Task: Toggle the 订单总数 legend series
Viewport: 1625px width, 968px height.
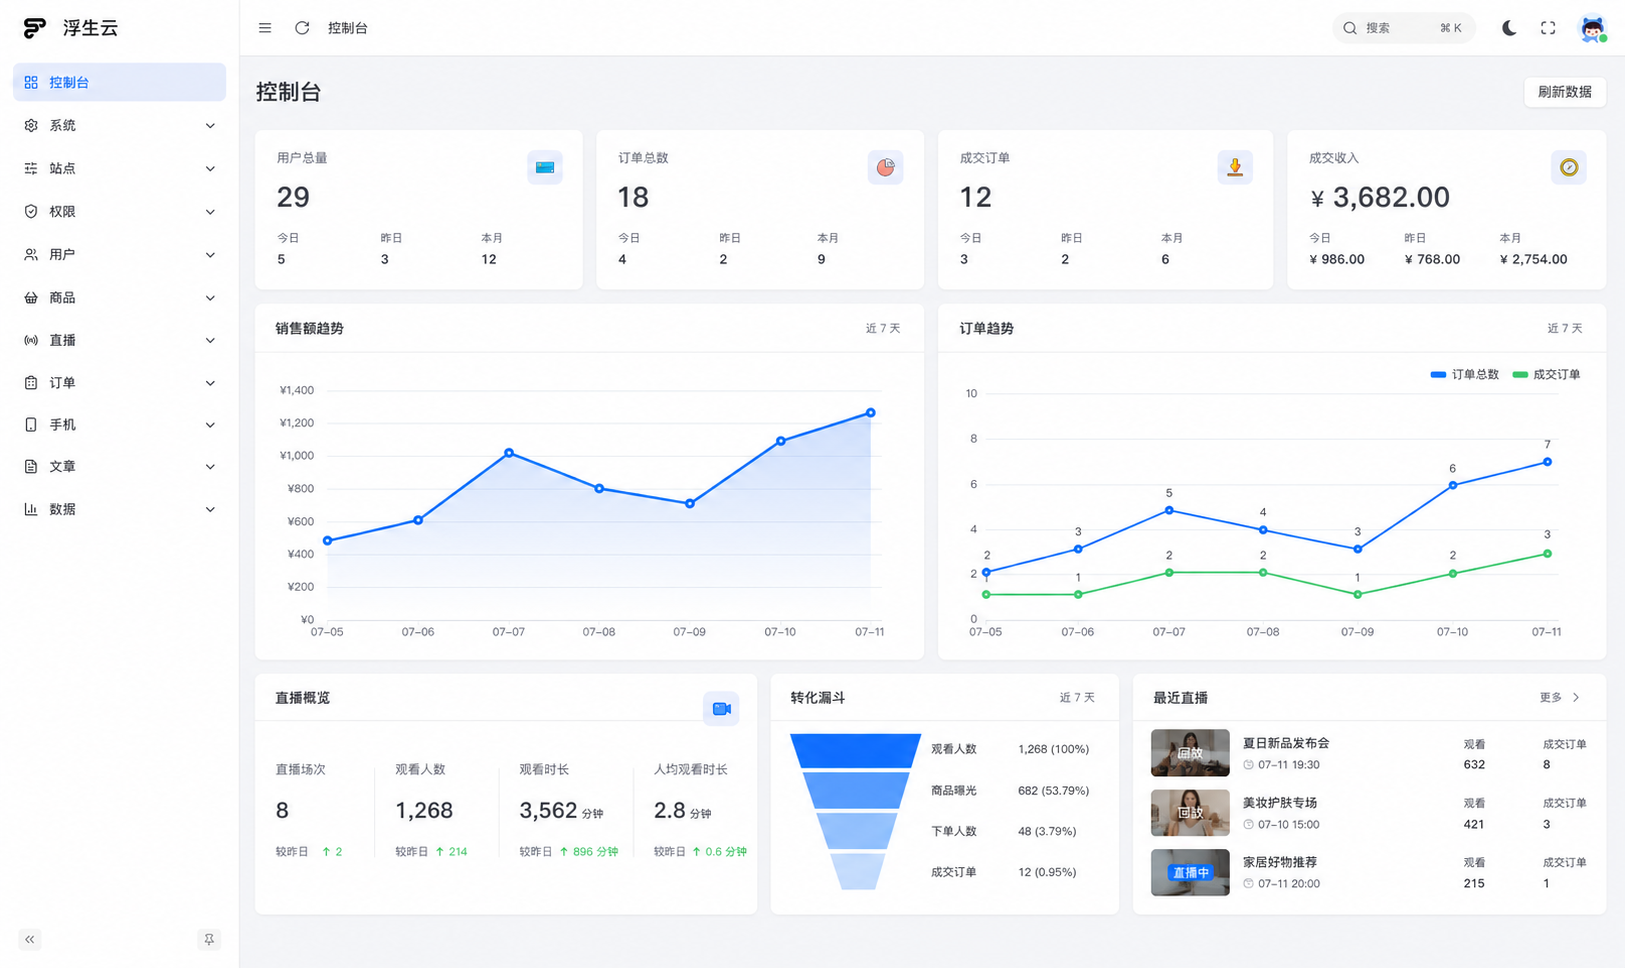Action: click(x=1465, y=374)
